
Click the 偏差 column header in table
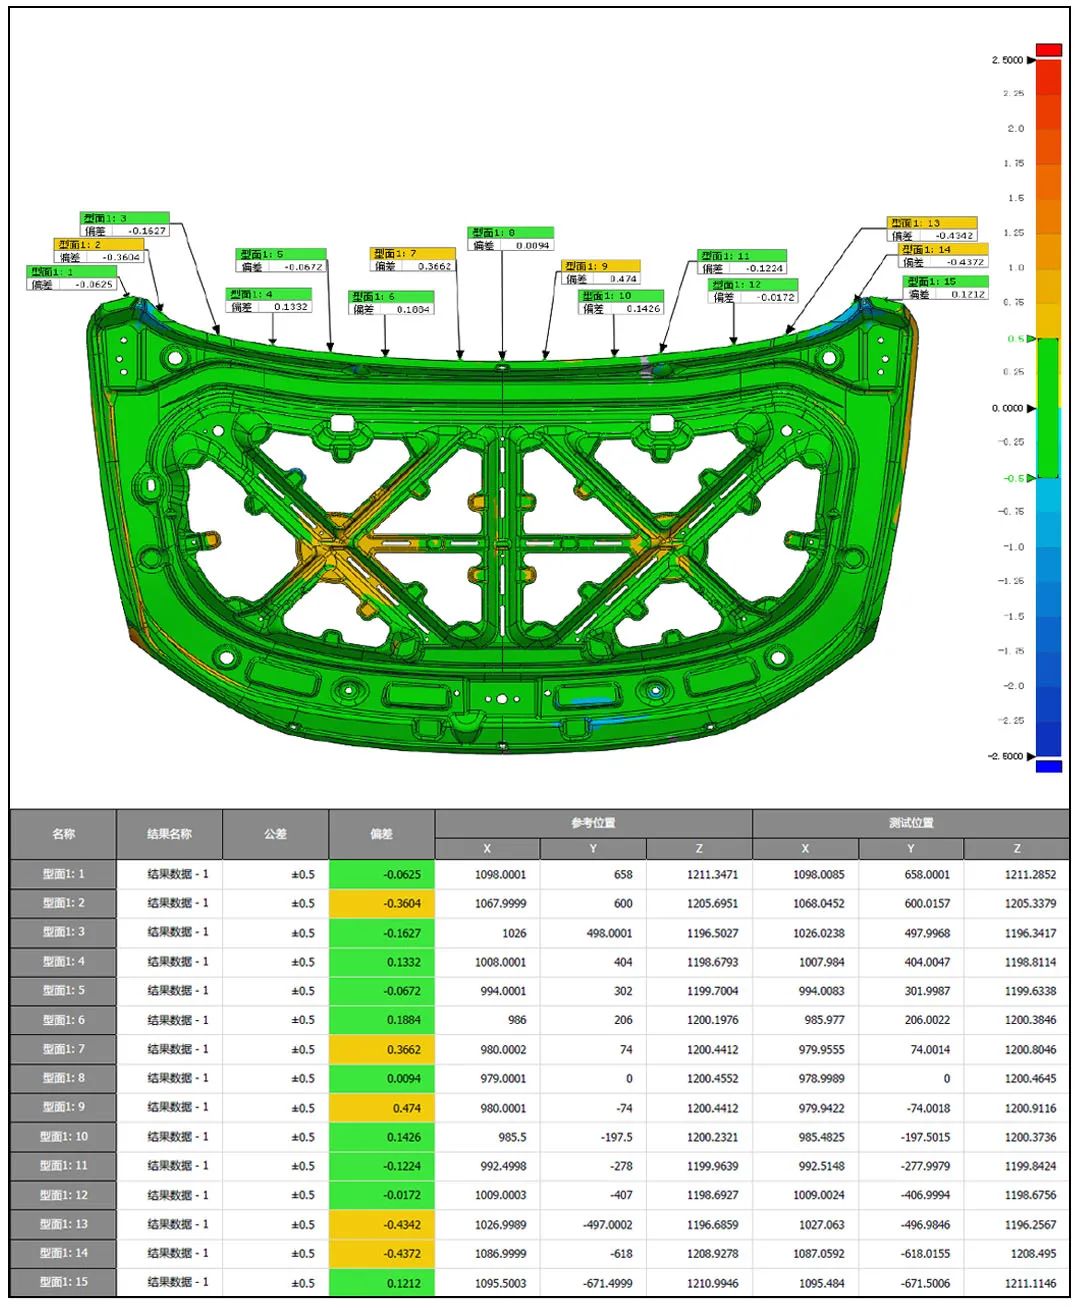click(x=382, y=834)
